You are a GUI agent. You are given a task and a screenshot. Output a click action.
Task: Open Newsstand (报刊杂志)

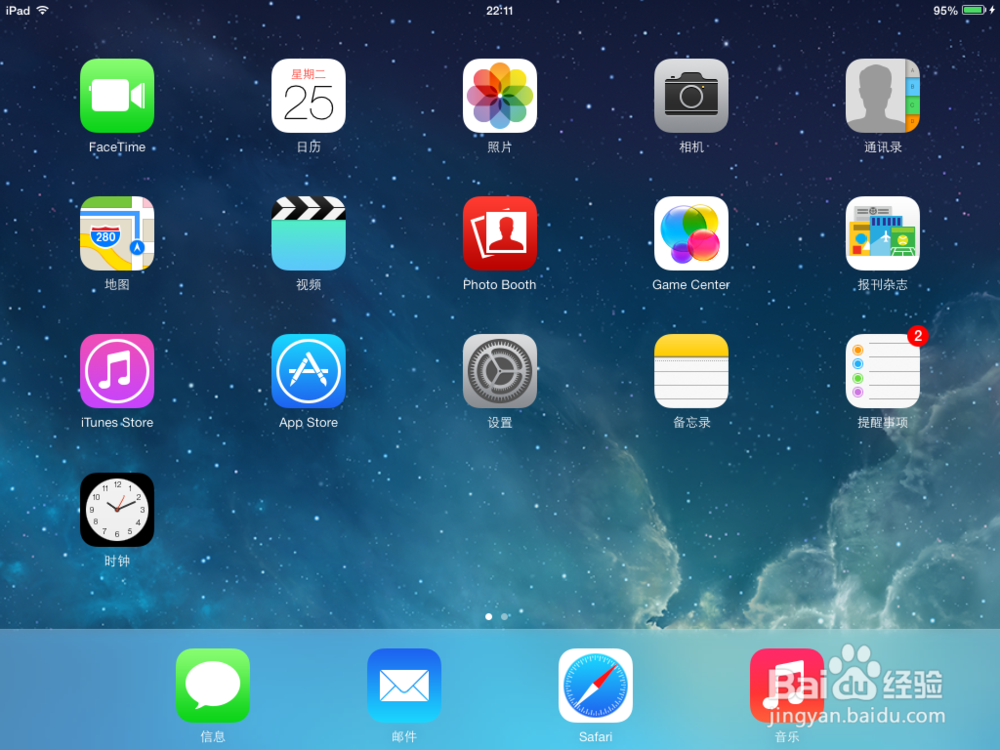pyautogui.click(x=882, y=233)
